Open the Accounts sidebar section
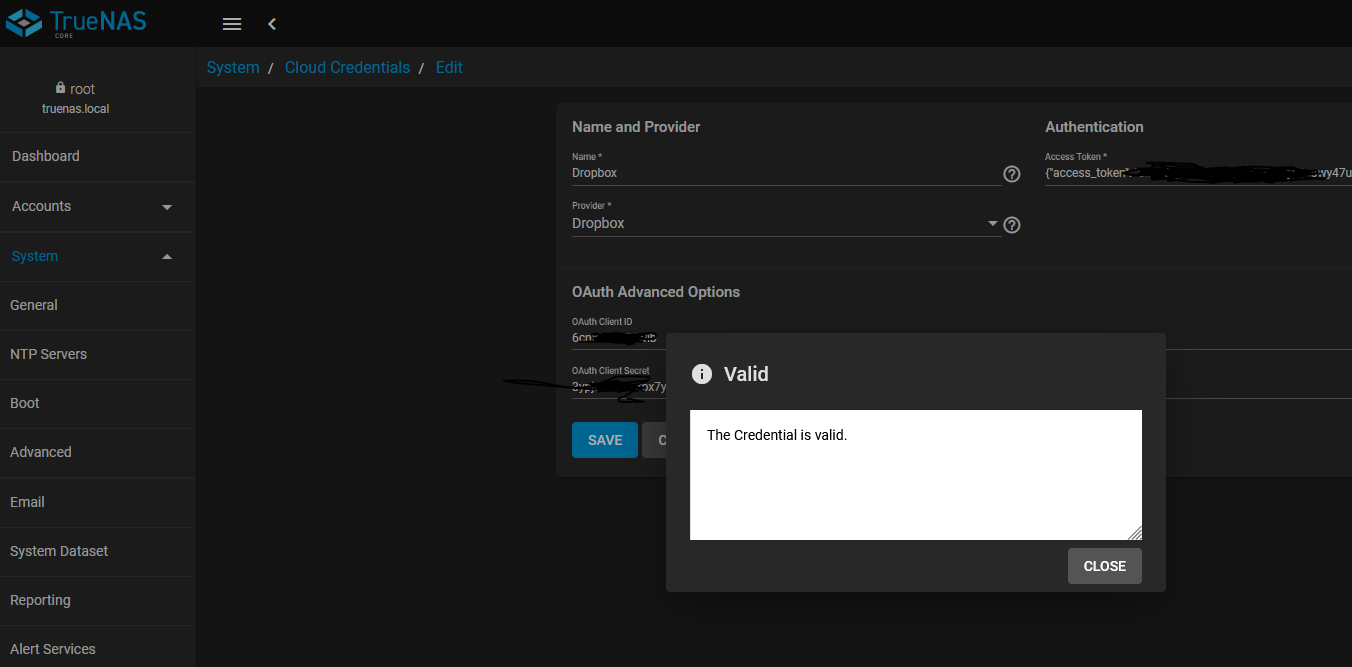1352x667 pixels. point(97,207)
